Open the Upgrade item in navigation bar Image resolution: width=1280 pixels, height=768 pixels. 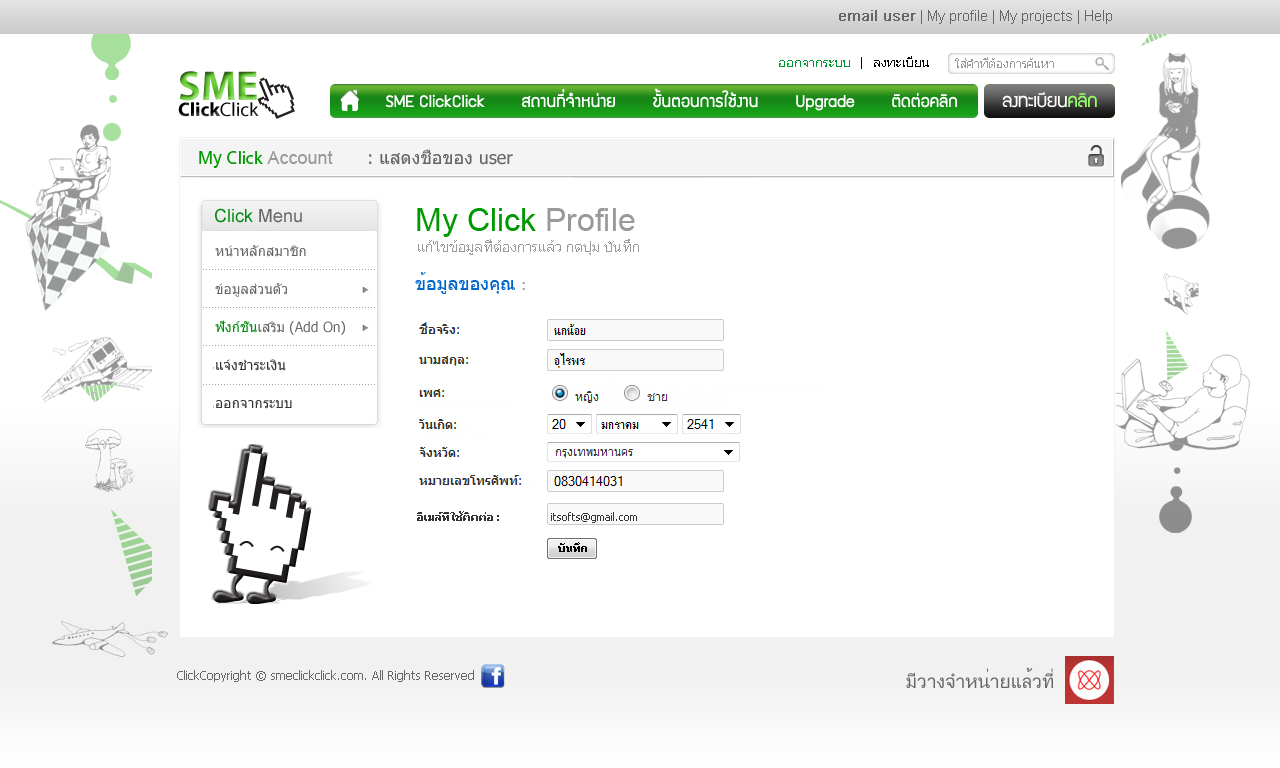pos(824,101)
